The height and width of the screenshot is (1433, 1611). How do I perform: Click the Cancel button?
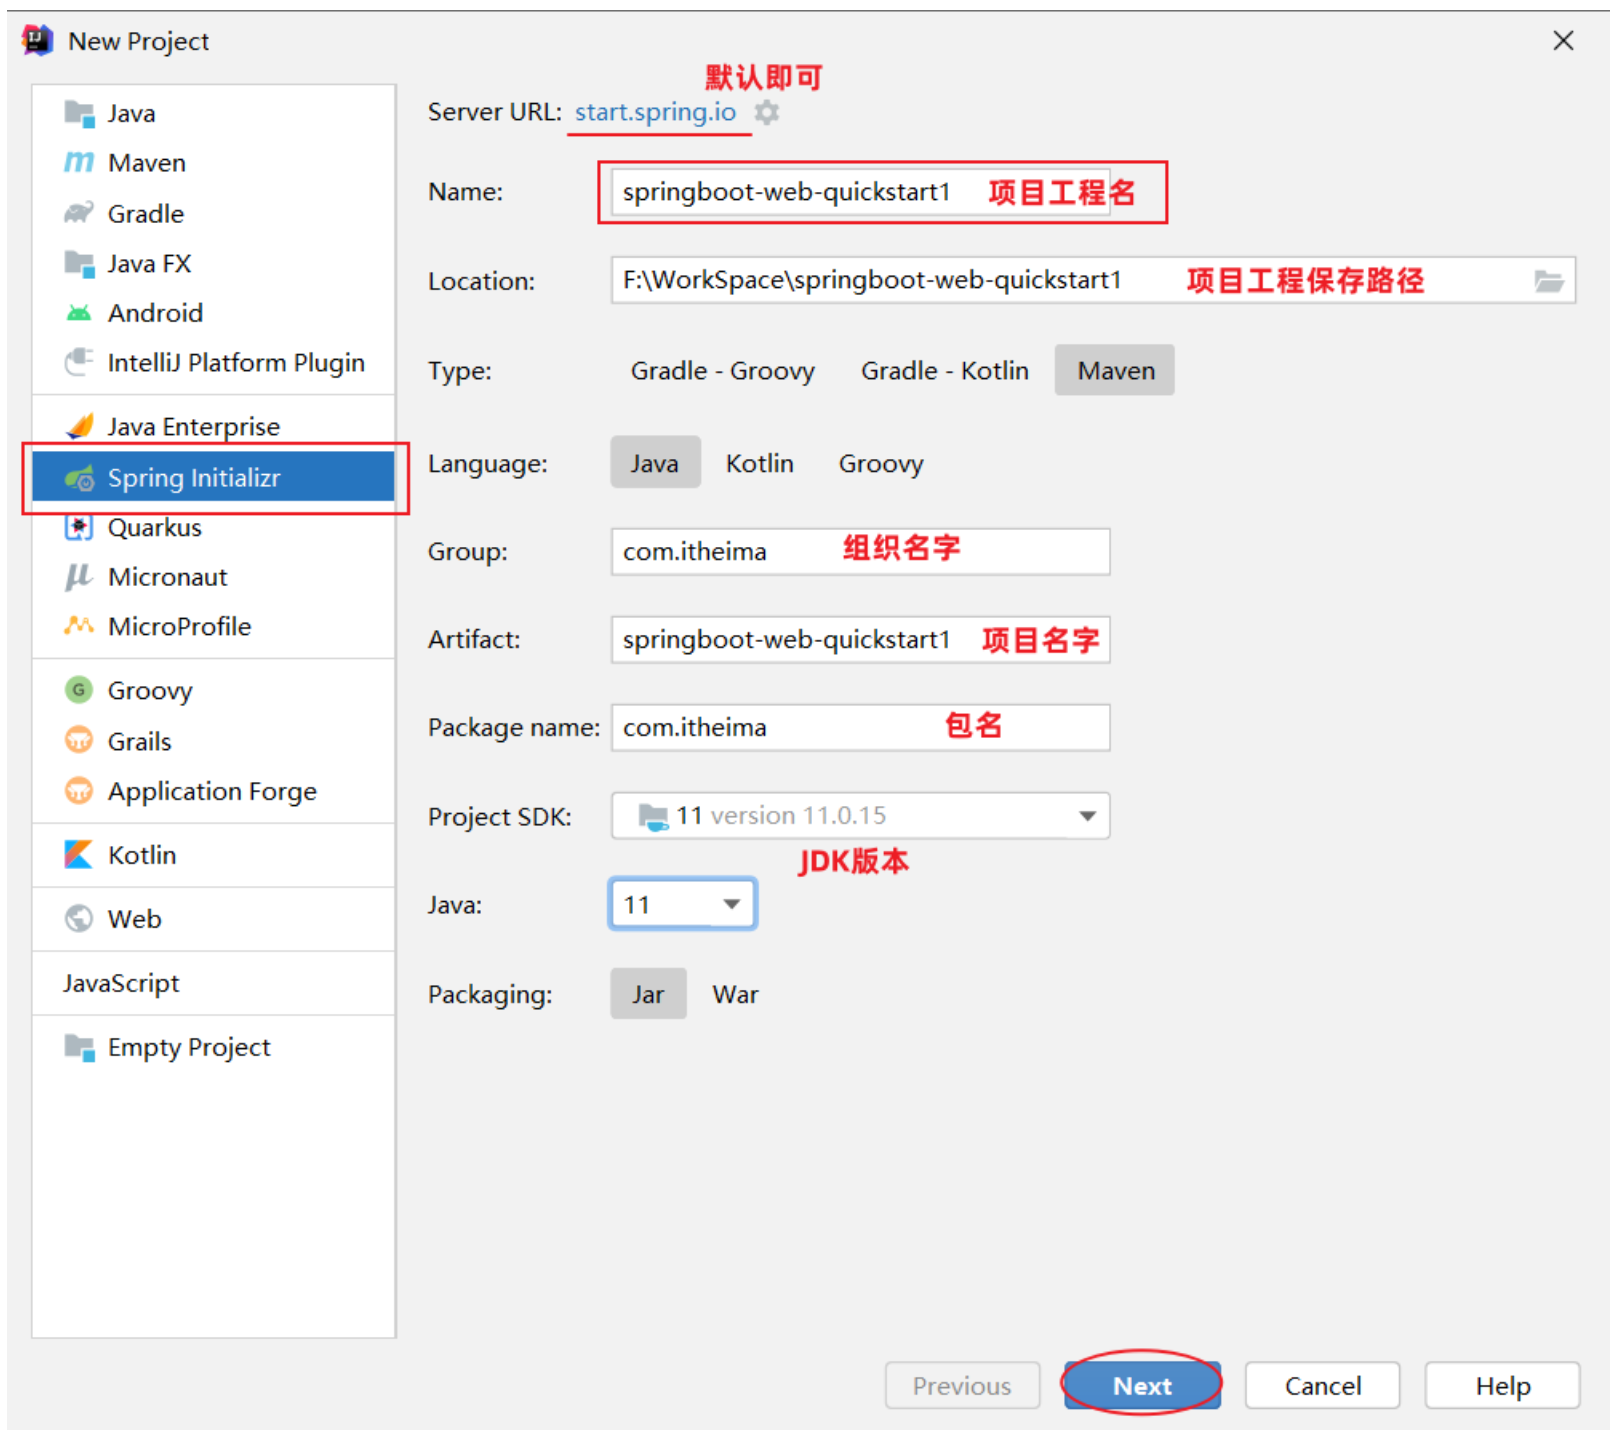tap(1322, 1386)
